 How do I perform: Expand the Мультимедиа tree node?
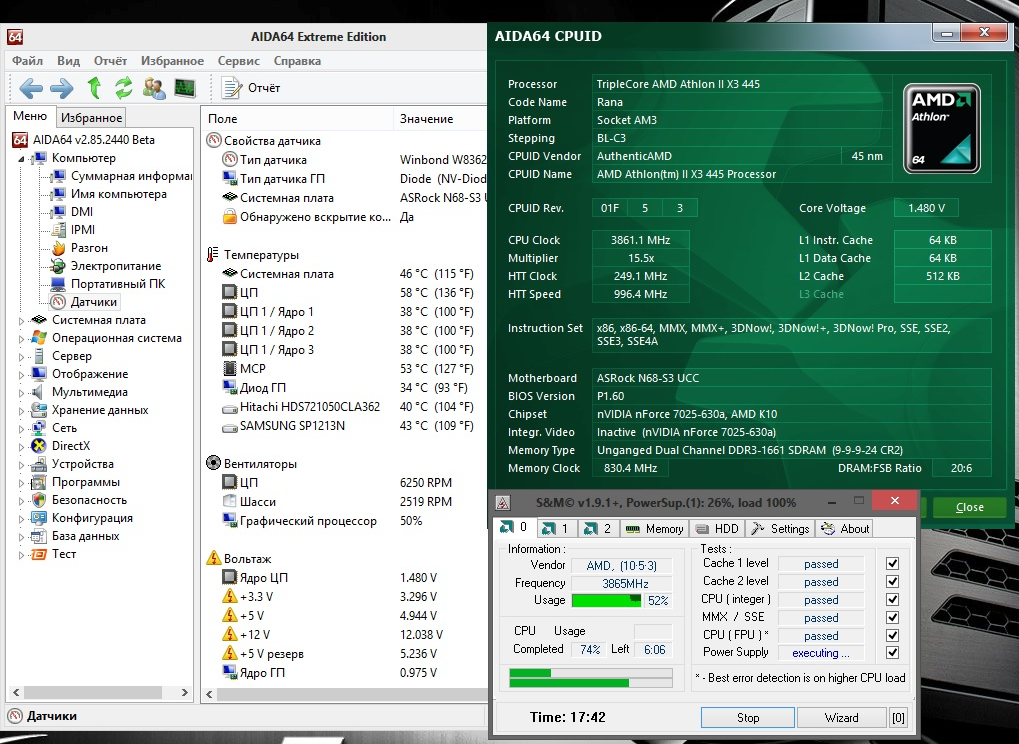pos(21,392)
